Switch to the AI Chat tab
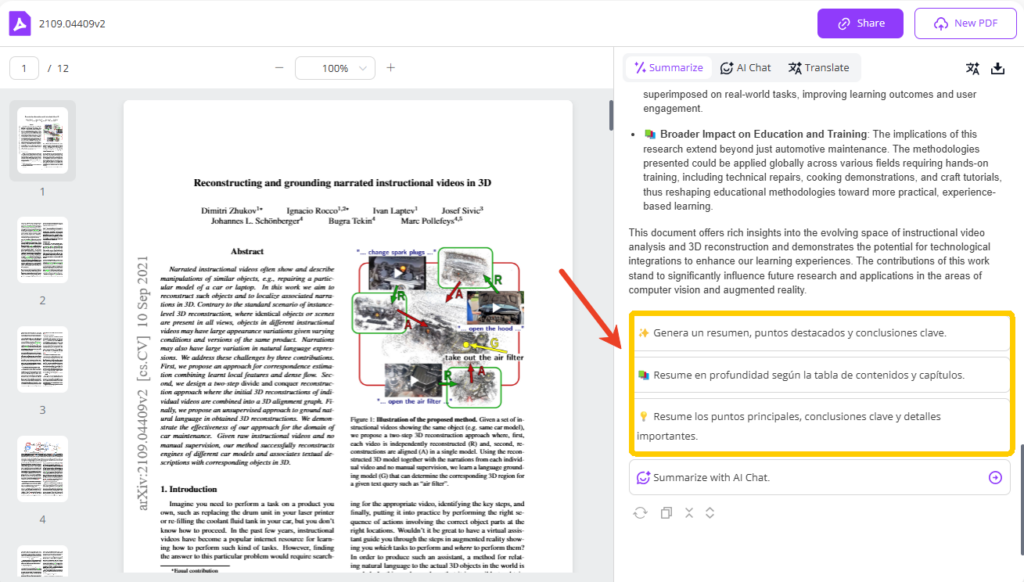 click(745, 67)
